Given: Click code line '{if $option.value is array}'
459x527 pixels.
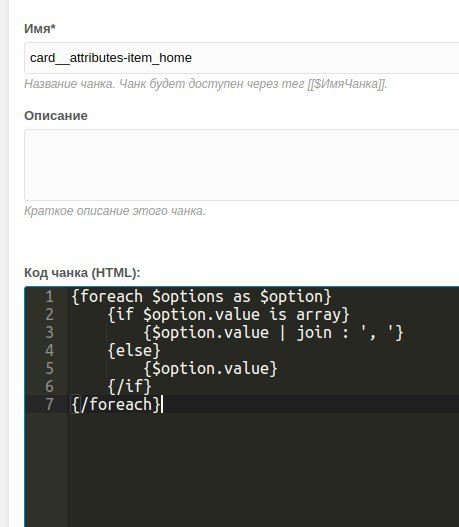Looking at the screenshot, I should pyautogui.click(x=228, y=315).
